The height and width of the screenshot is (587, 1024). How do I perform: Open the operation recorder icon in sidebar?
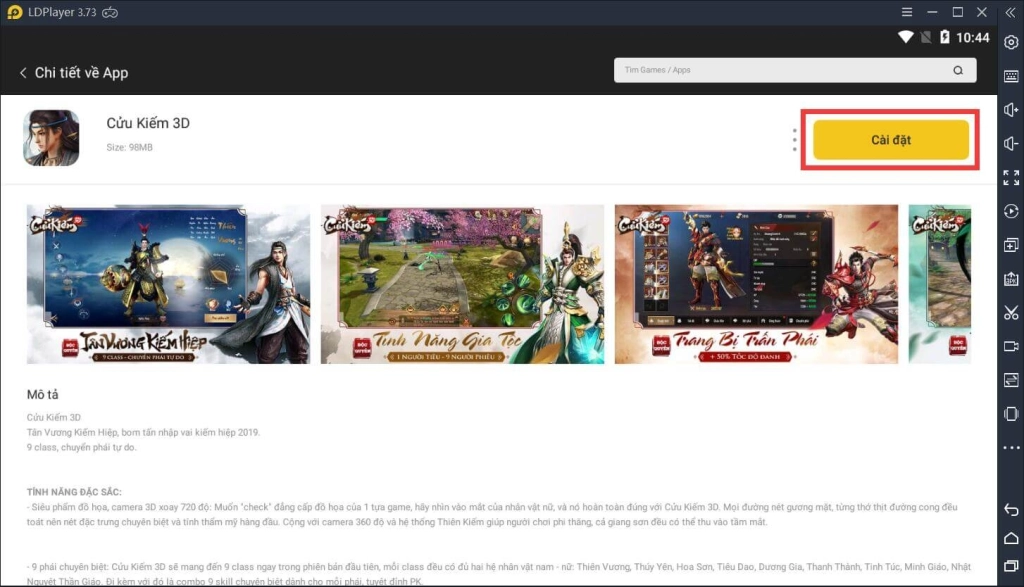(x=1011, y=212)
